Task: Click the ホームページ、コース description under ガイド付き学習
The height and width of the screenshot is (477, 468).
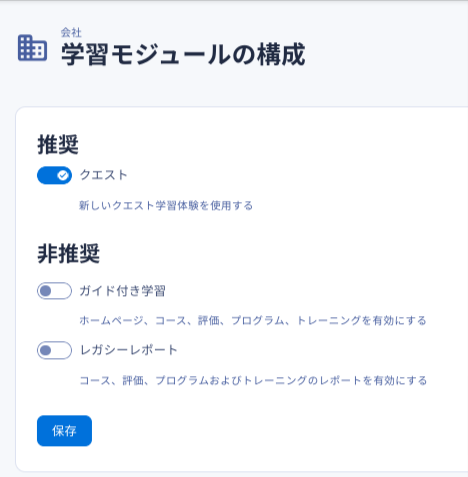Action: pos(253,321)
